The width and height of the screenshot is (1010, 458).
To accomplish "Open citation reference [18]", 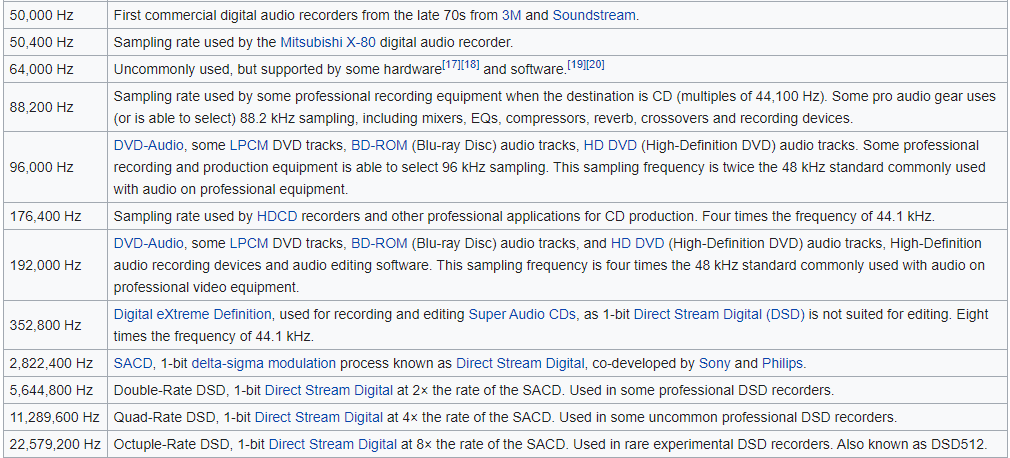I will [x=470, y=66].
